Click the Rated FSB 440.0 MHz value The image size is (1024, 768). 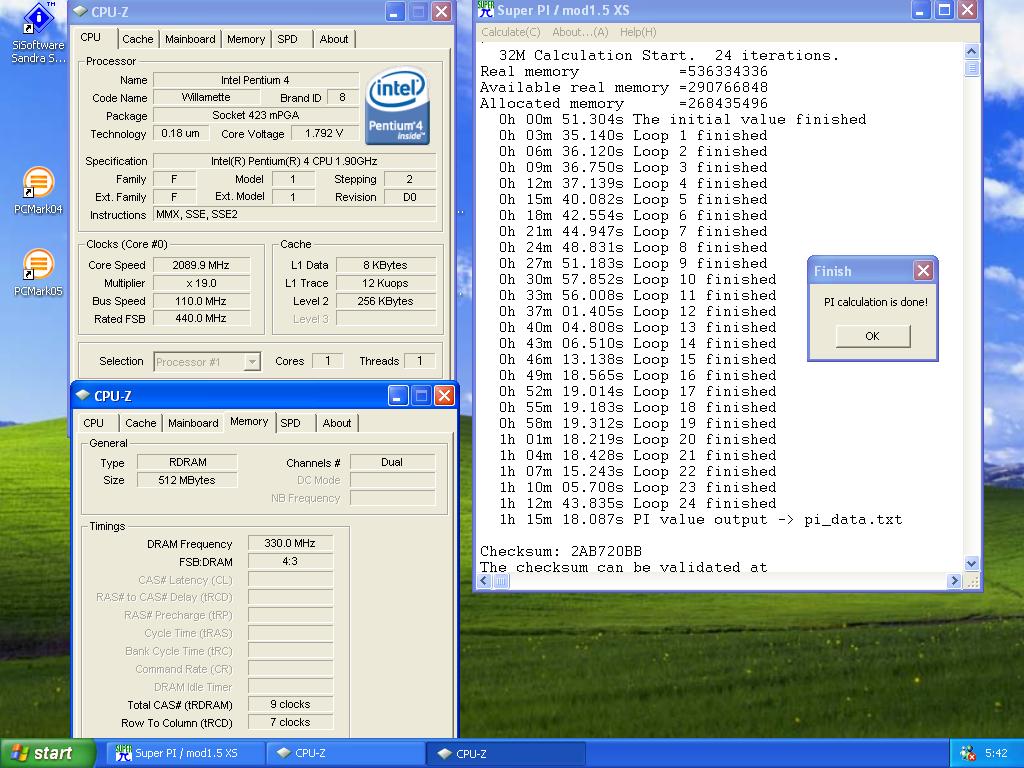coord(201,319)
